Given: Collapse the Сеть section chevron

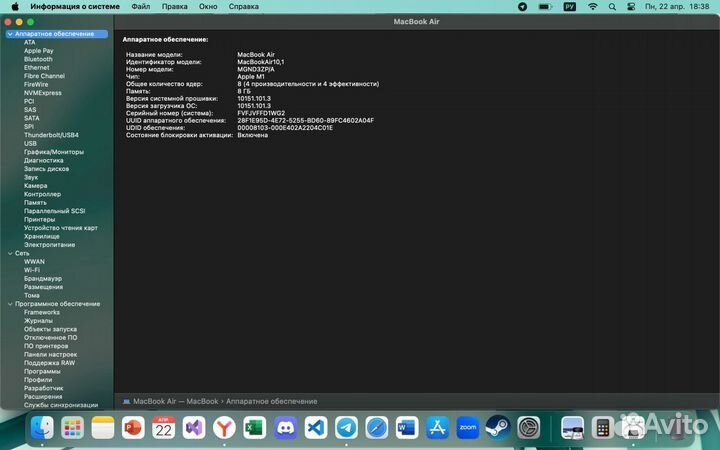Looking at the screenshot, I should point(10,253).
